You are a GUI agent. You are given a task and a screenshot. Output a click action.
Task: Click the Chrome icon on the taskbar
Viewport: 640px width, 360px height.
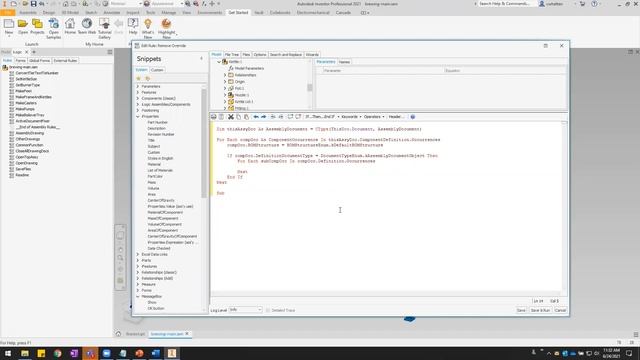tap(58, 353)
